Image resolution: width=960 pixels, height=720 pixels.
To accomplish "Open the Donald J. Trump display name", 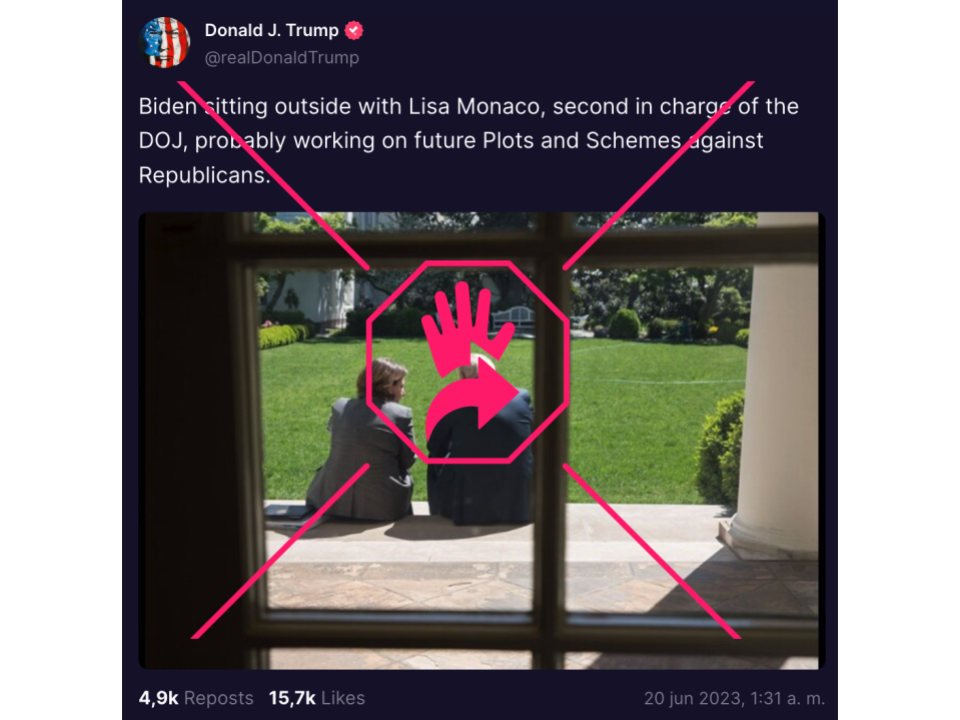I will tap(271, 30).
